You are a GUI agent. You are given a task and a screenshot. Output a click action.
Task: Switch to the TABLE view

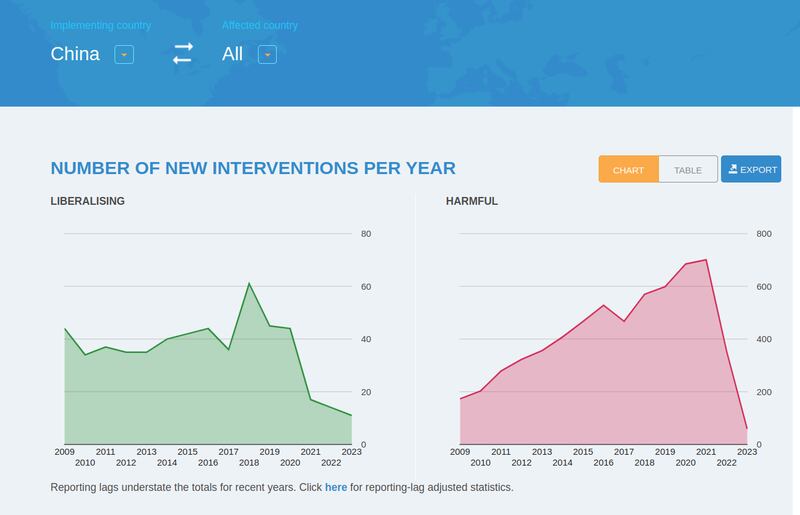pos(687,170)
